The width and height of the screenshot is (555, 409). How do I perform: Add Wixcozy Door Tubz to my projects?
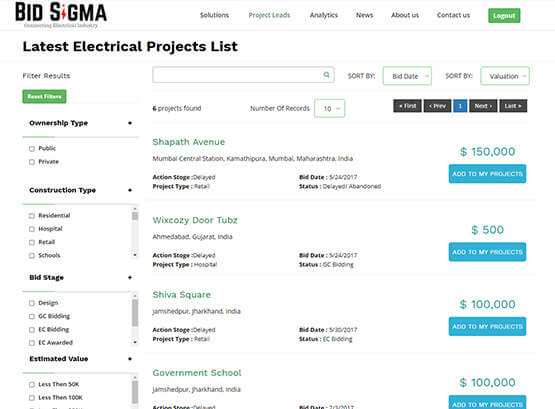487,252
